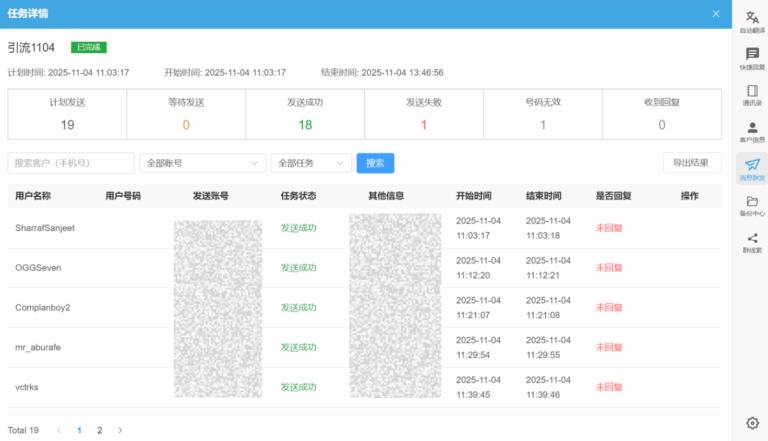Go to page 2 of results
Image resolution: width=768 pixels, height=441 pixels.
pyautogui.click(x=99, y=430)
